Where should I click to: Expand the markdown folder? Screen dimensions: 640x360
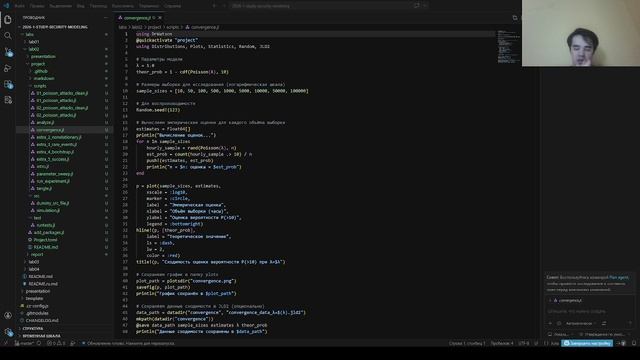point(44,78)
